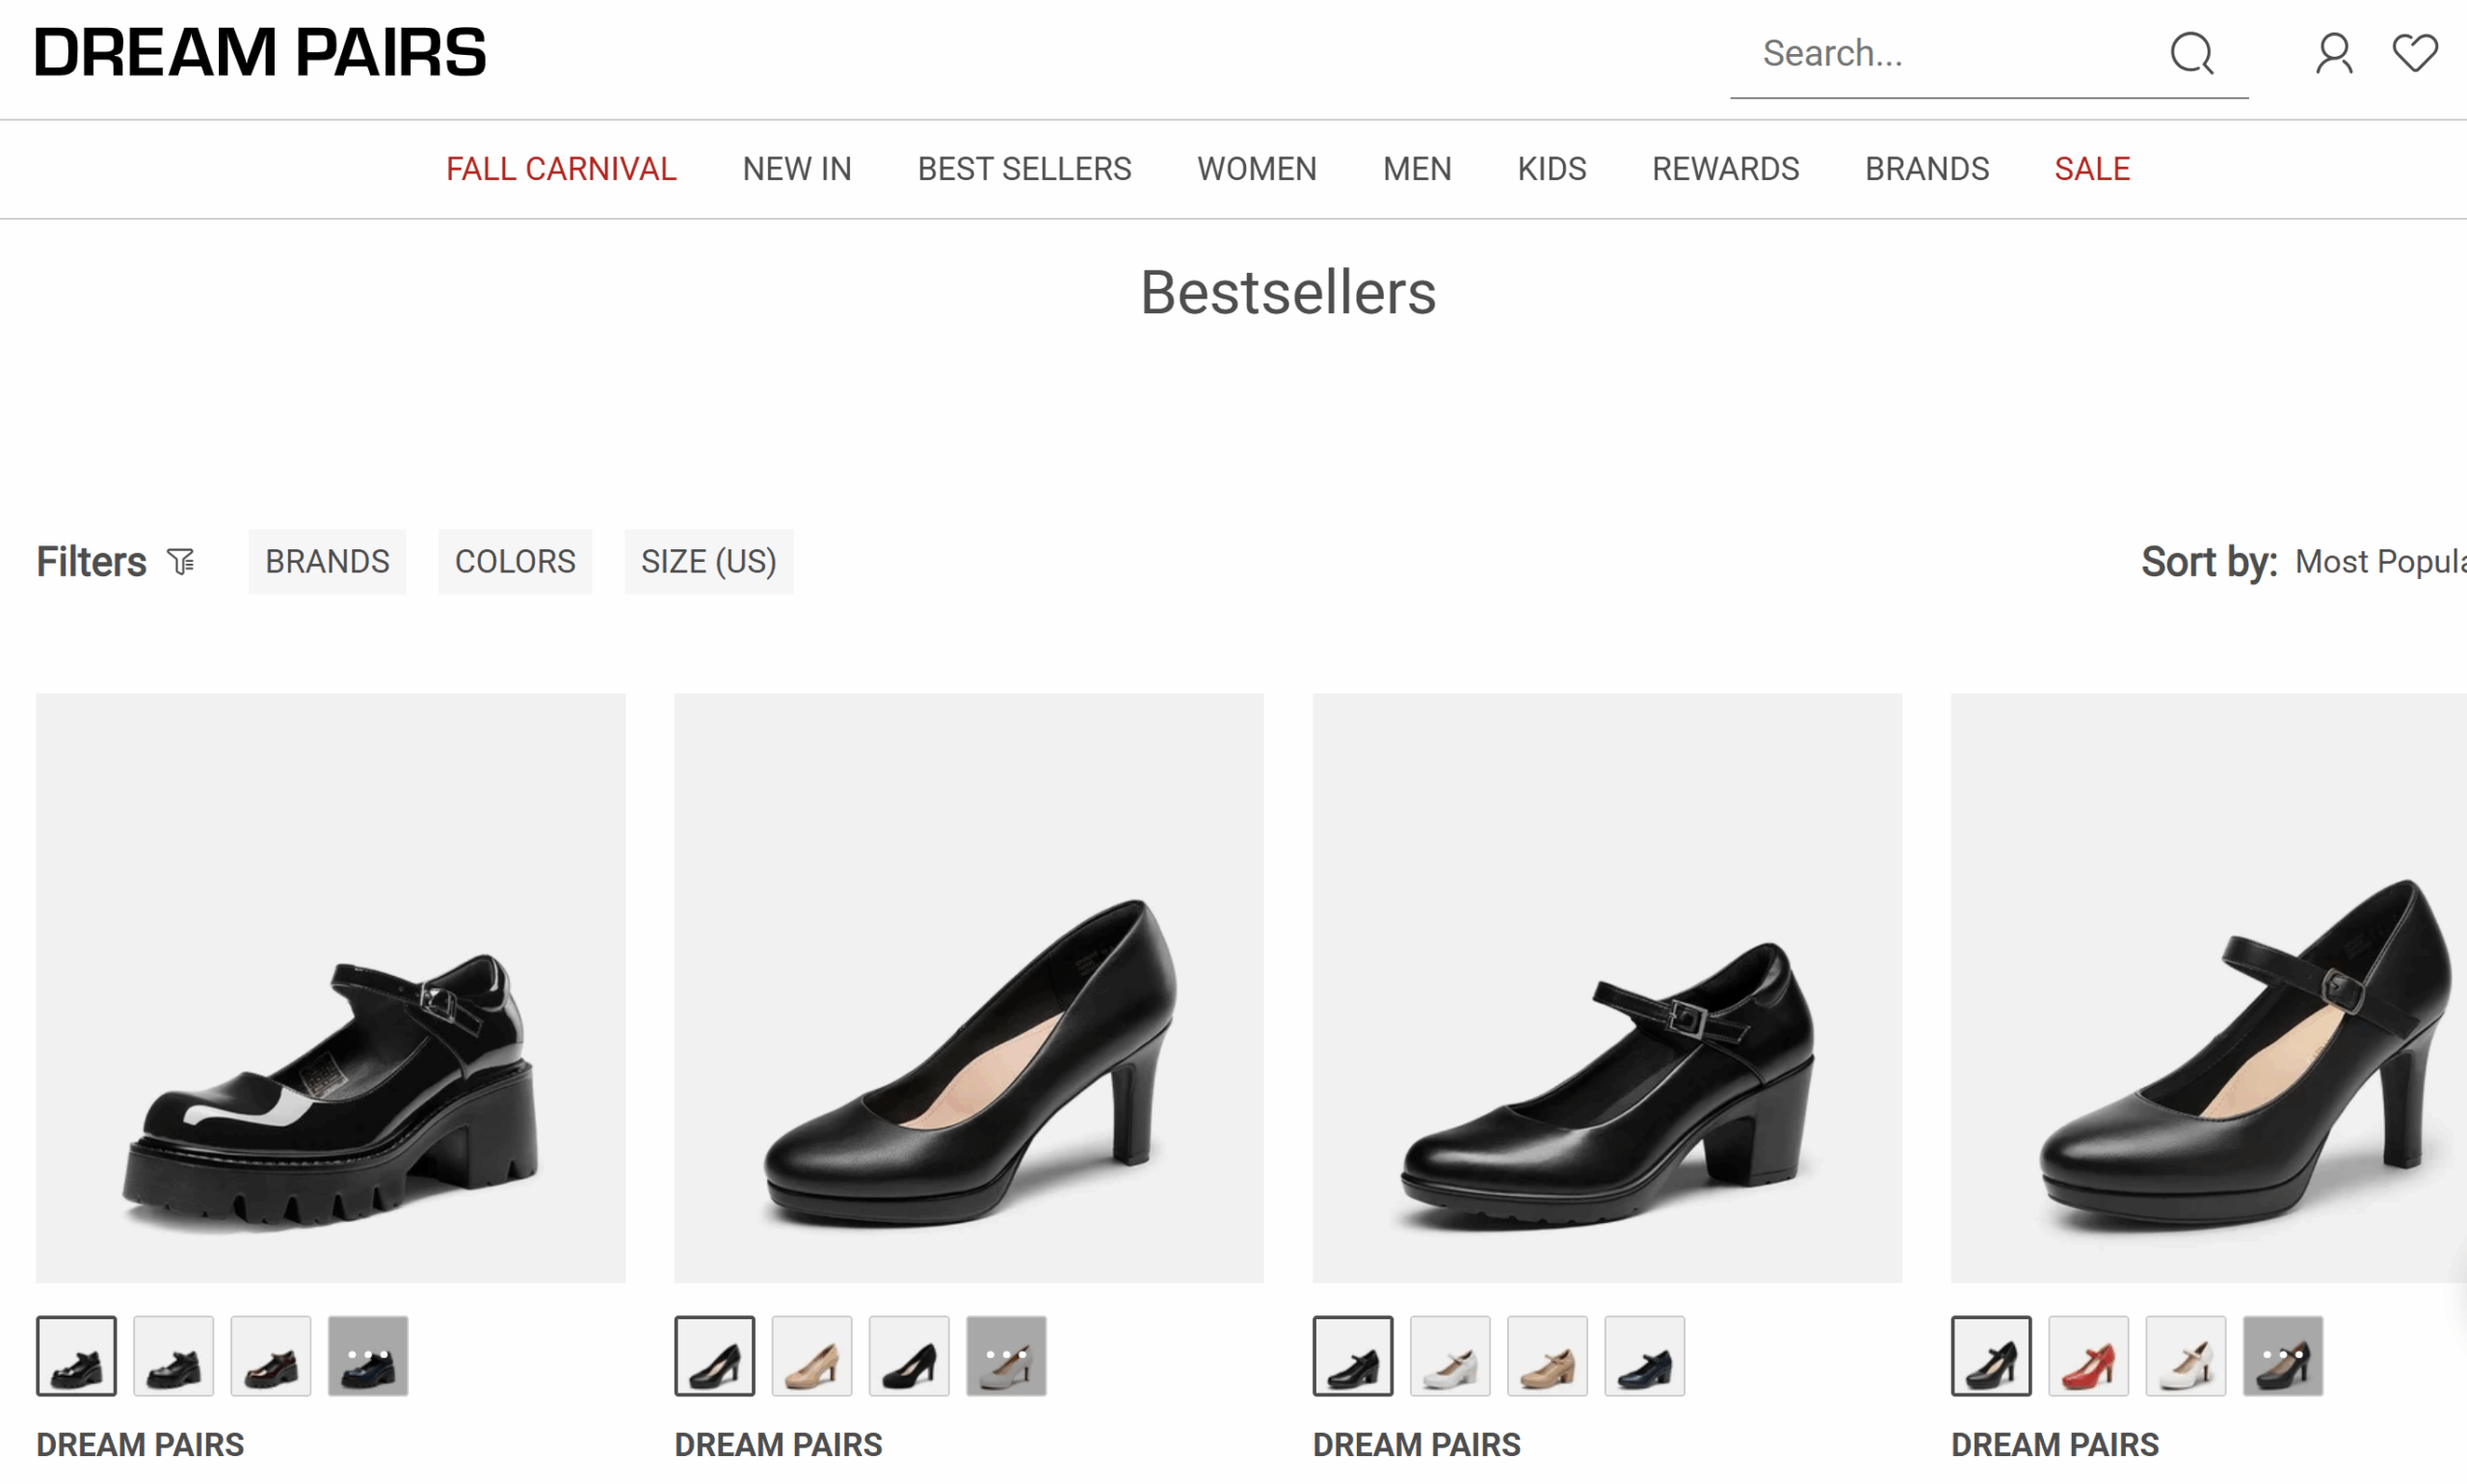This screenshot has height=1484, width=2467.
Task: Expand the COLORS filter
Action: pos(515,562)
